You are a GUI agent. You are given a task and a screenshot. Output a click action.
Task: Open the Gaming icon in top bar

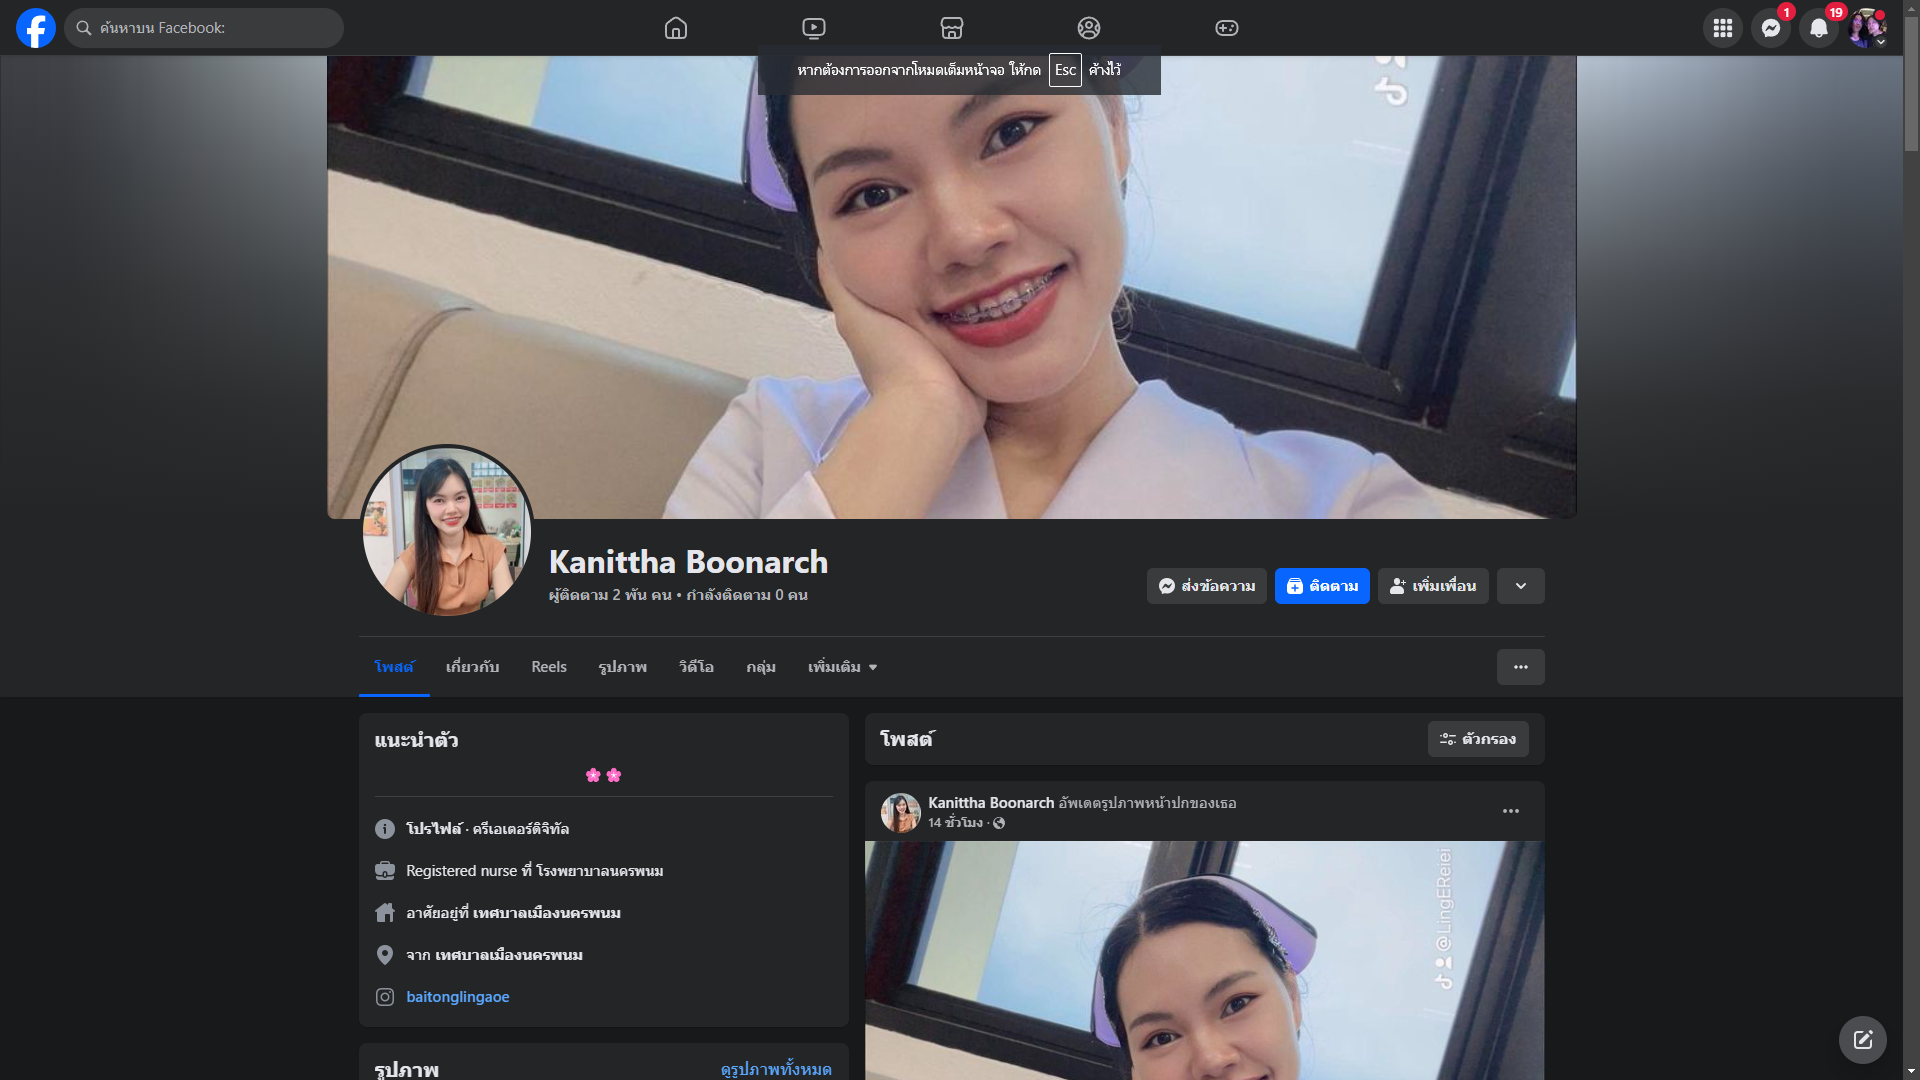(x=1227, y=28)
